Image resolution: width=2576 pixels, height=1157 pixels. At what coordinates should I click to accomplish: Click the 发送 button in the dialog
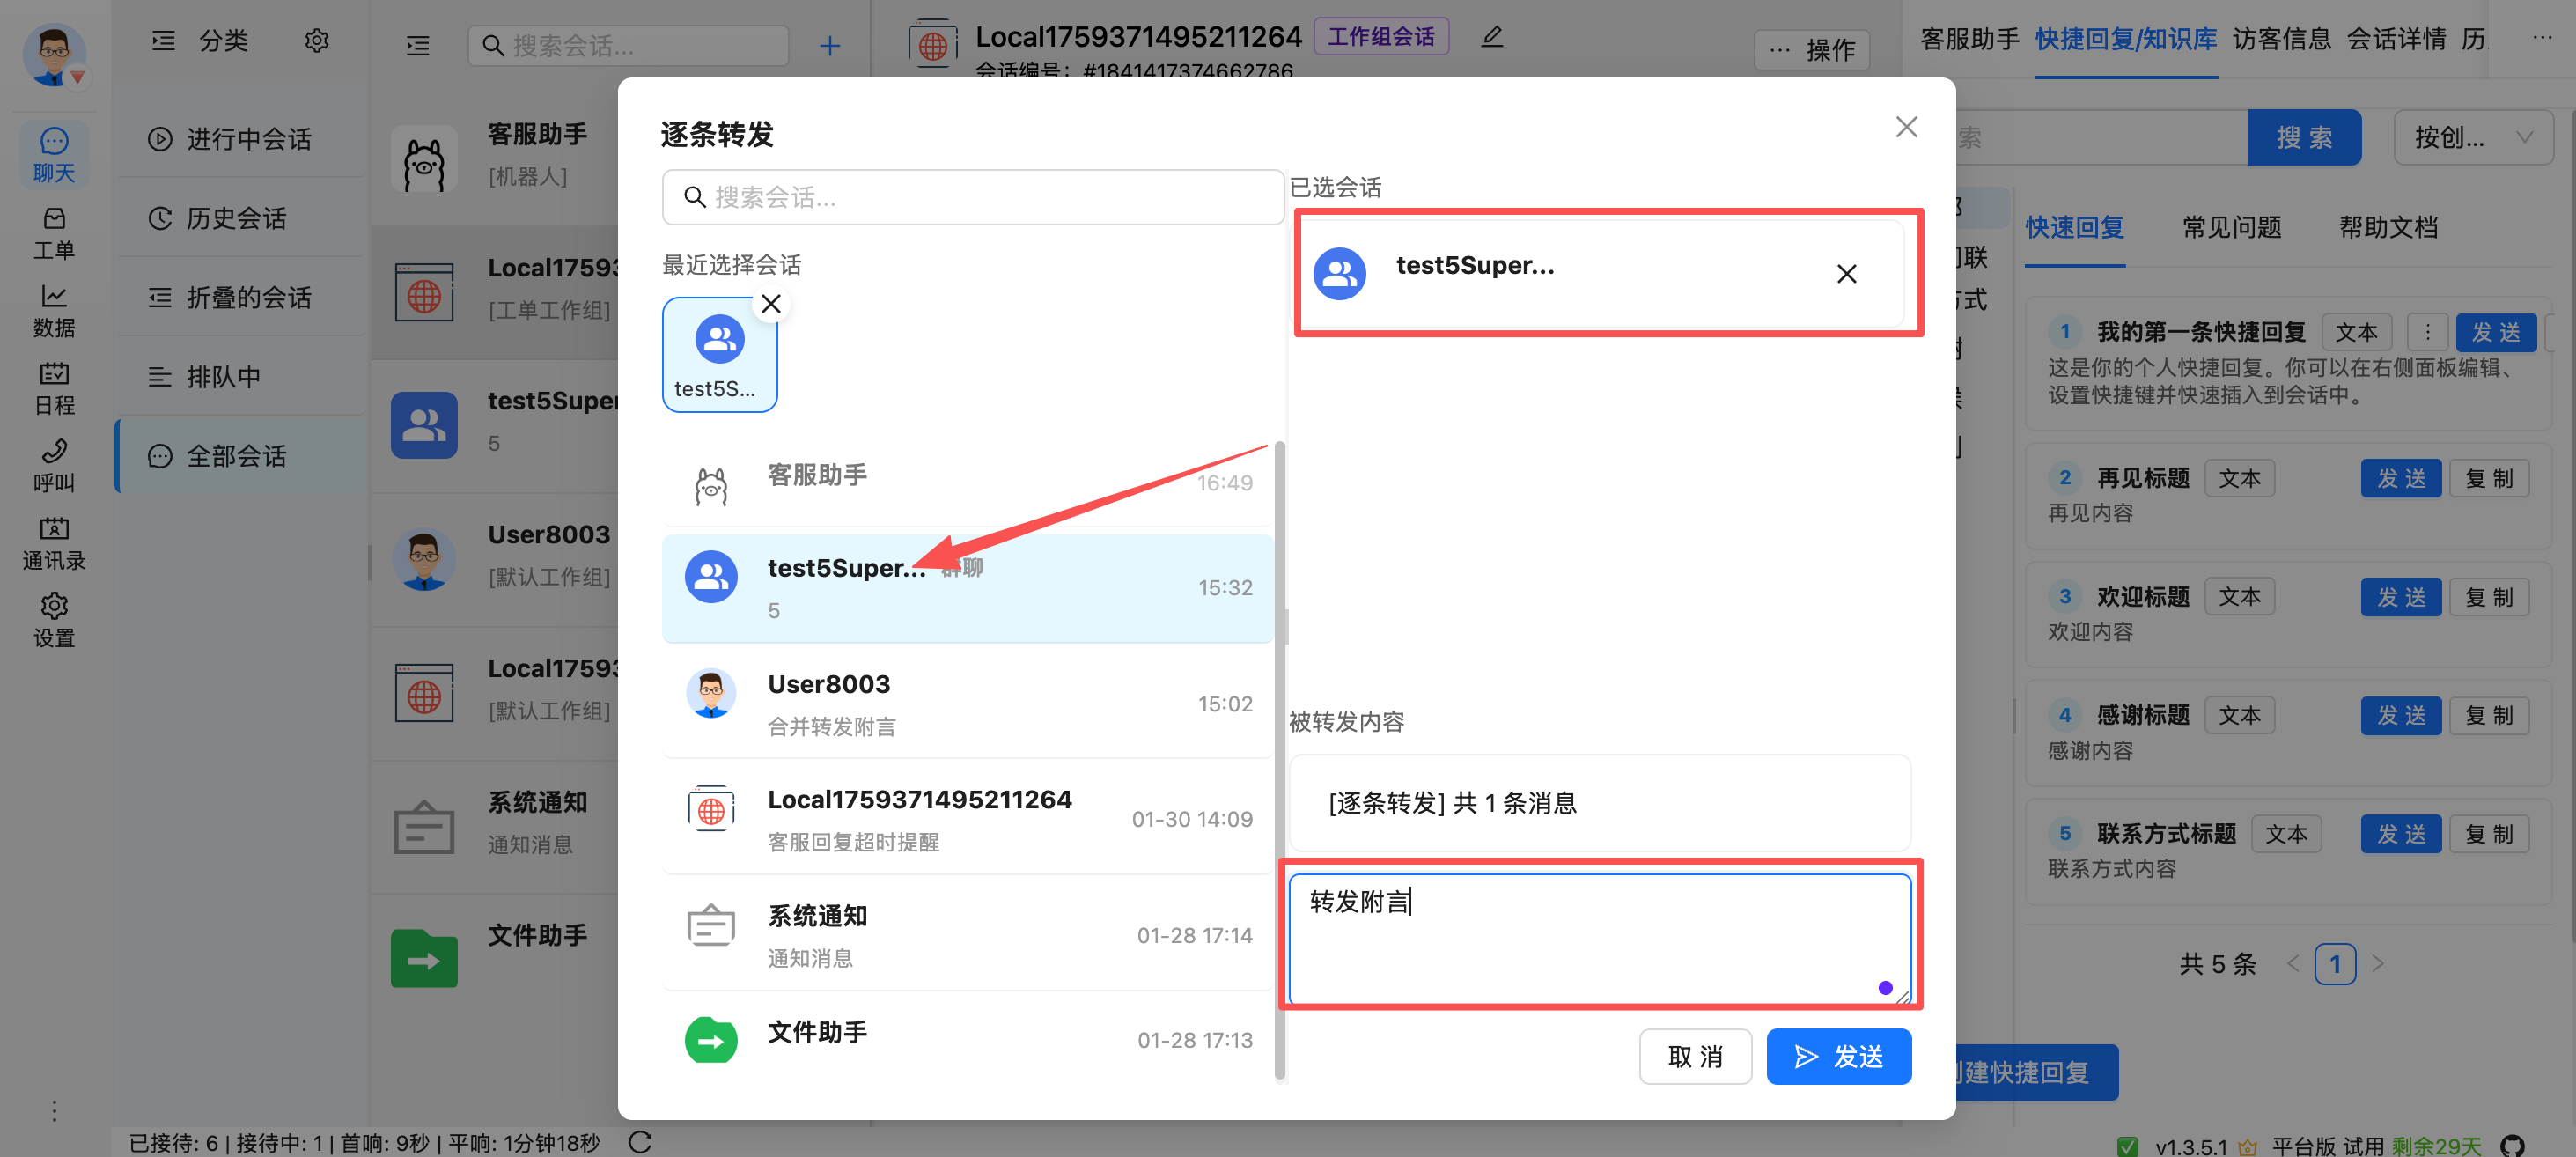coord(1838,1056)
